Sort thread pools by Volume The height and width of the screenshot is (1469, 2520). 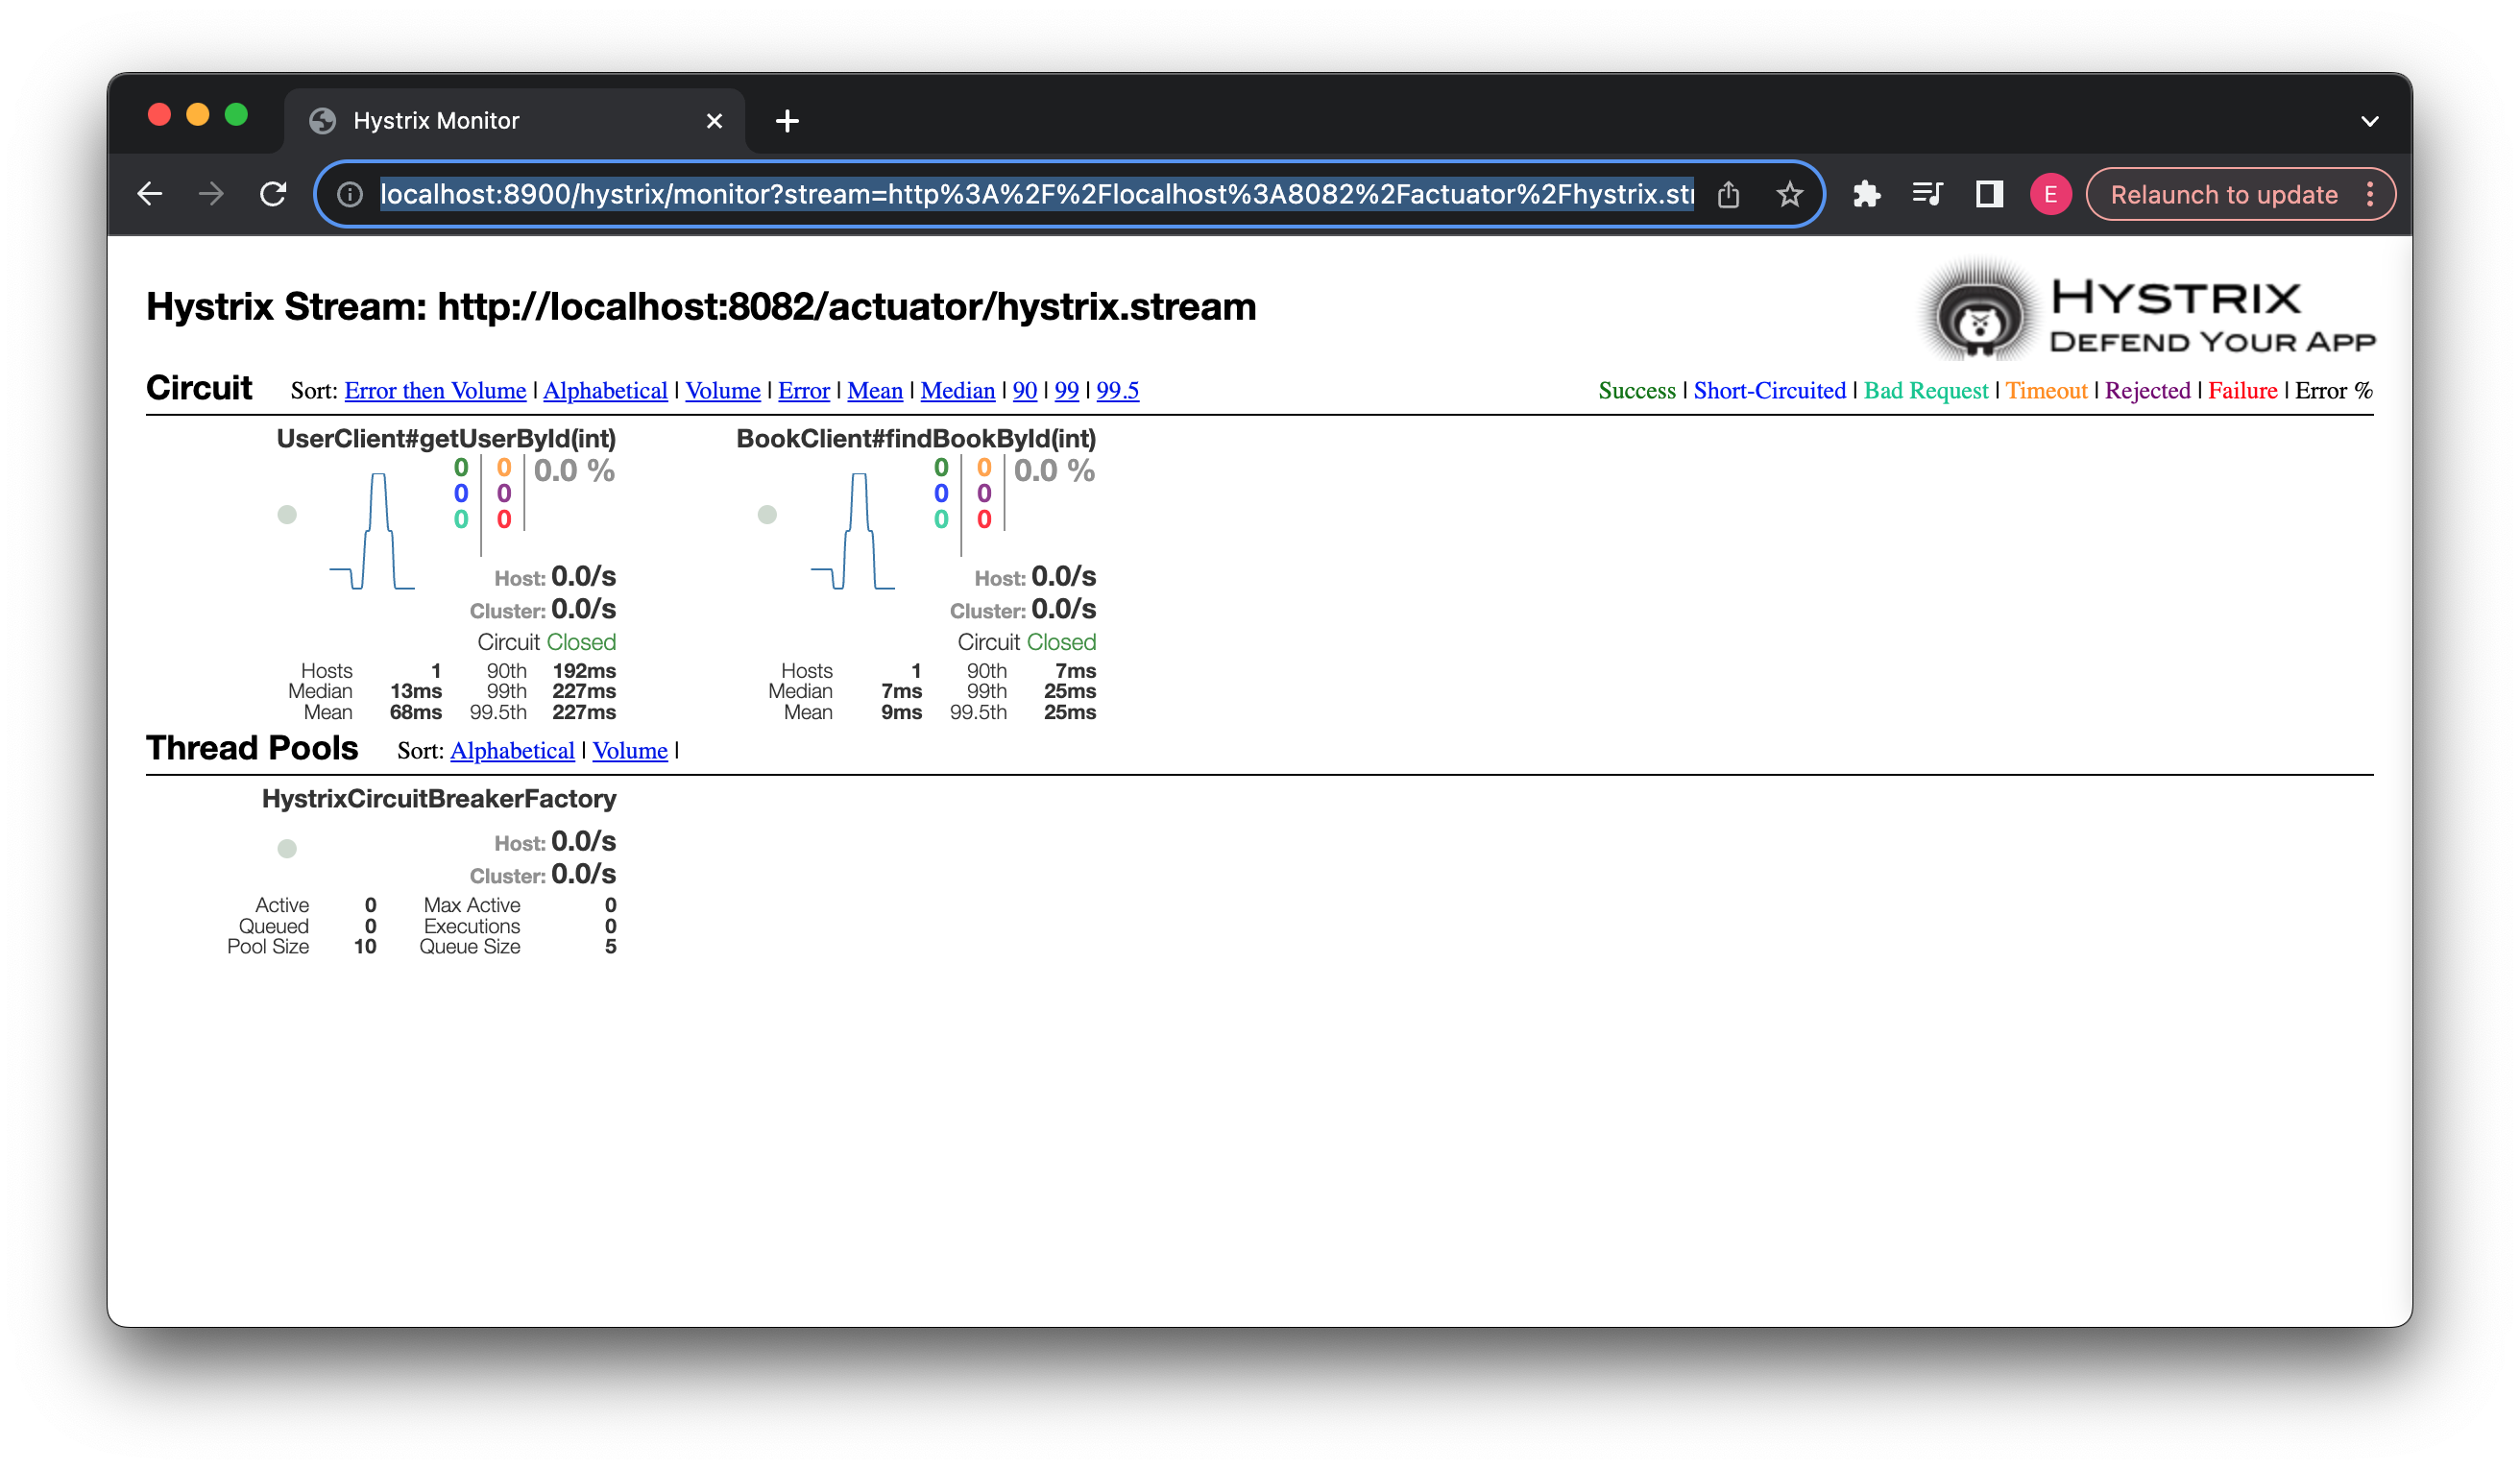click(x=629, y=751)
